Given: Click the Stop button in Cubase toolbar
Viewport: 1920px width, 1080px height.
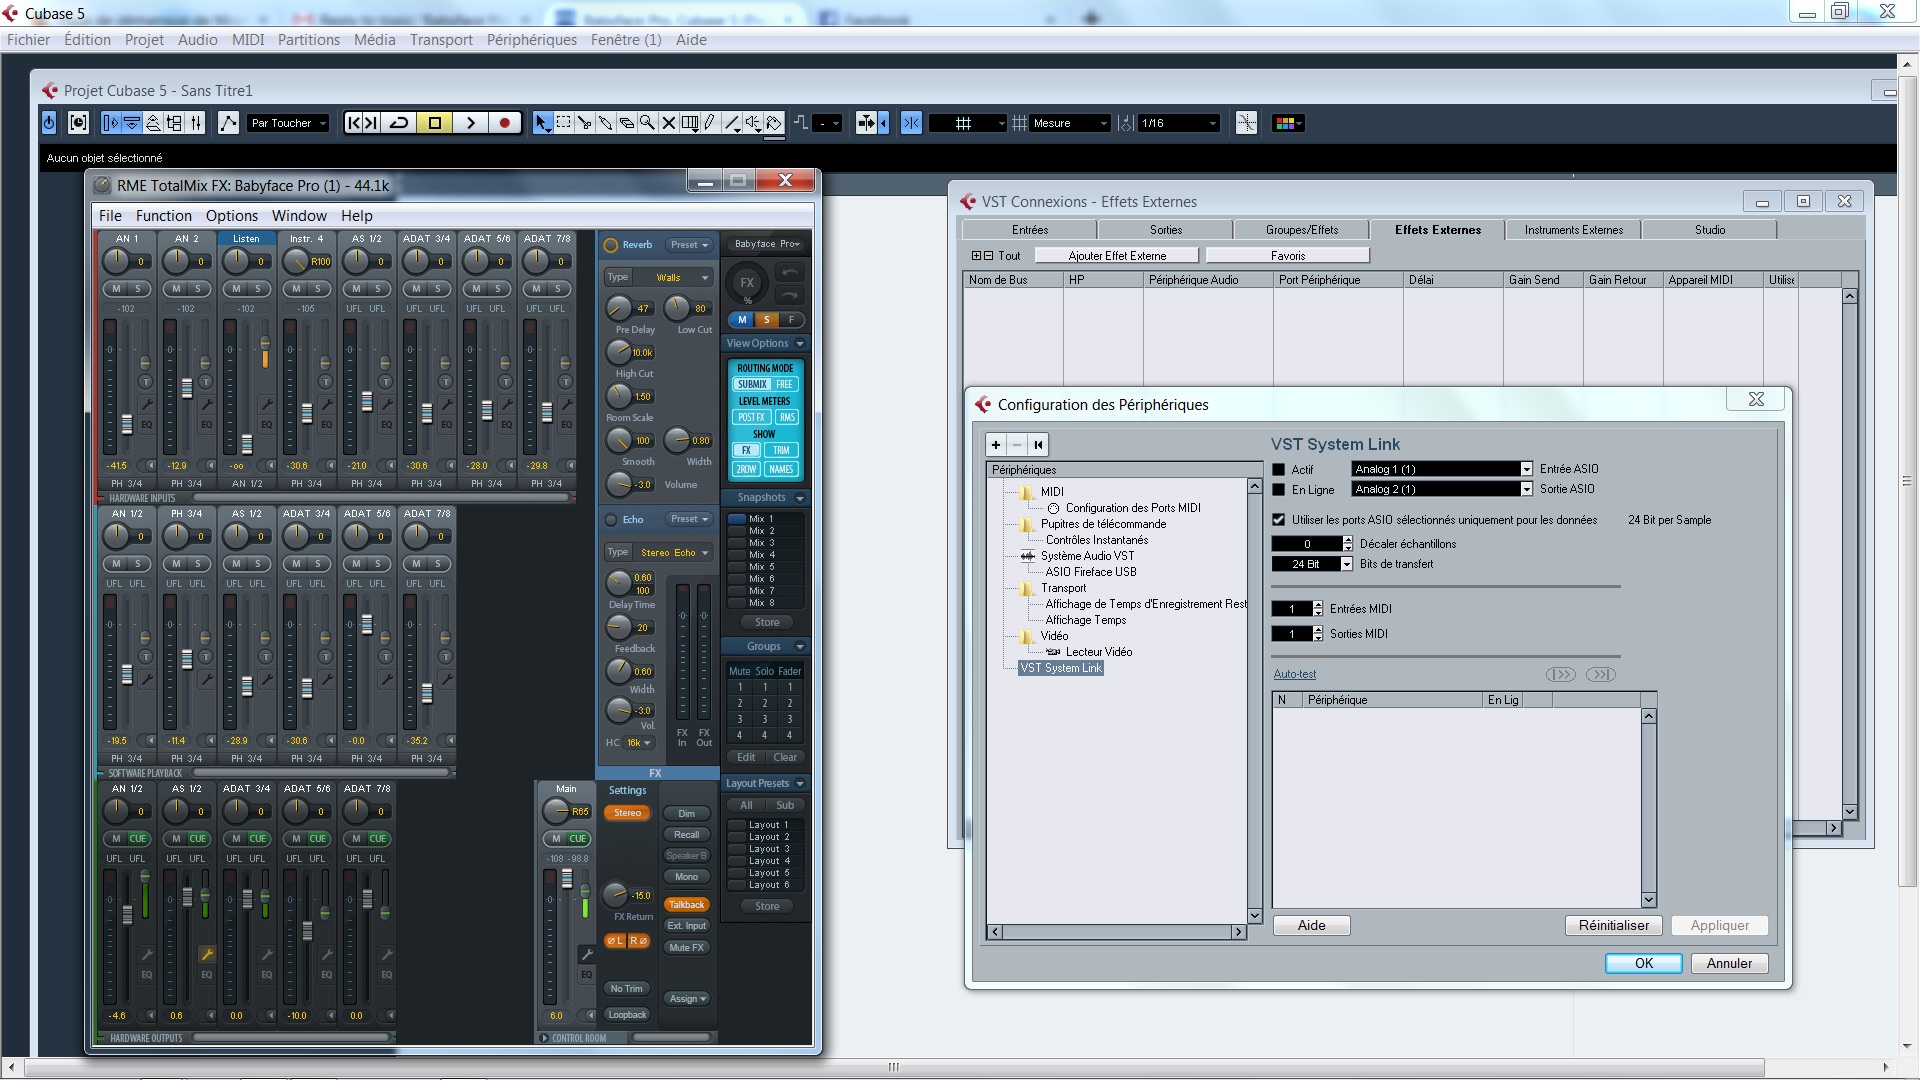Looking at the screenshot, I should (435, 123).
